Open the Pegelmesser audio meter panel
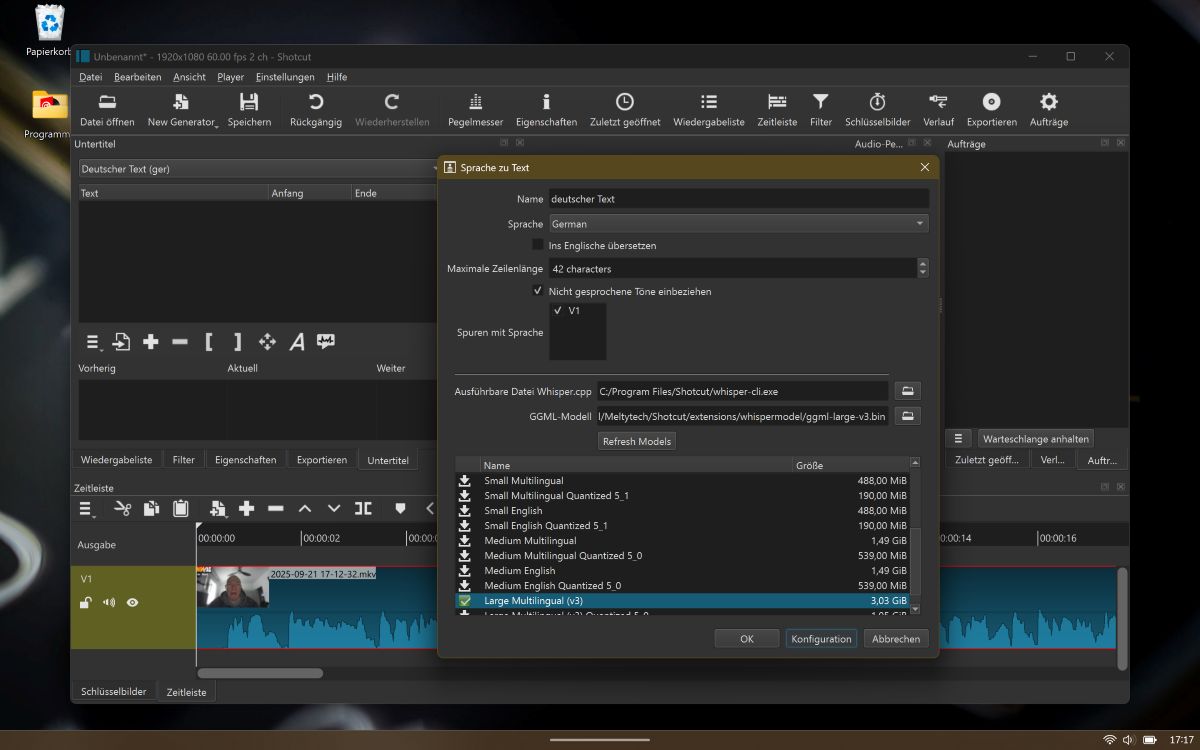This screenshot has height=750, width=1200. 475,109
